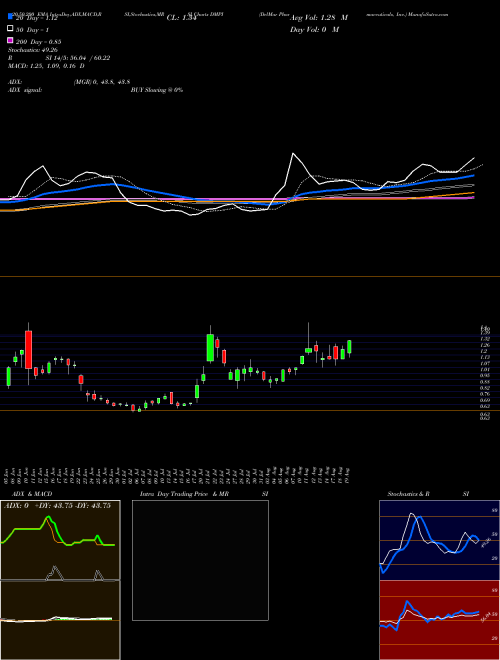Select the '50 Day = 1' legend text
Screen dimensions: 500x660
coord(33,30)
